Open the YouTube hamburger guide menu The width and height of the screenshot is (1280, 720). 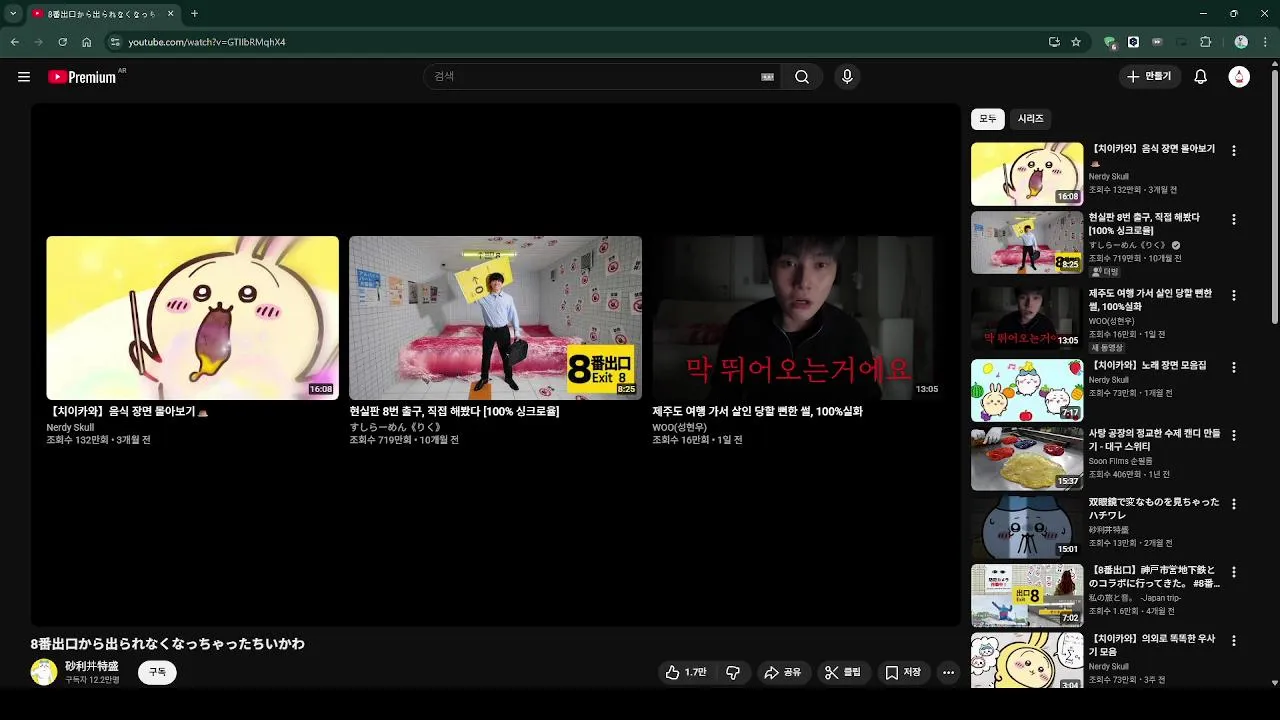coord(24,77)
